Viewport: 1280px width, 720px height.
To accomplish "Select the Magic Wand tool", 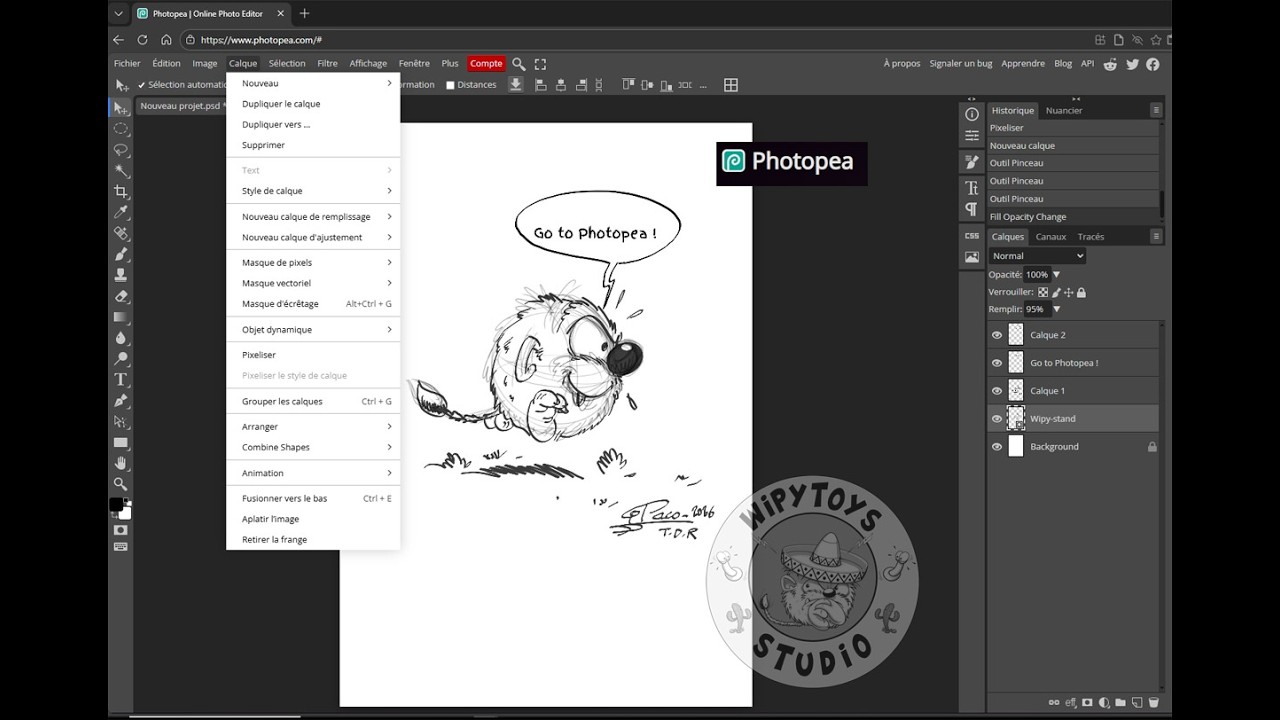I will [x=121, y=170].
